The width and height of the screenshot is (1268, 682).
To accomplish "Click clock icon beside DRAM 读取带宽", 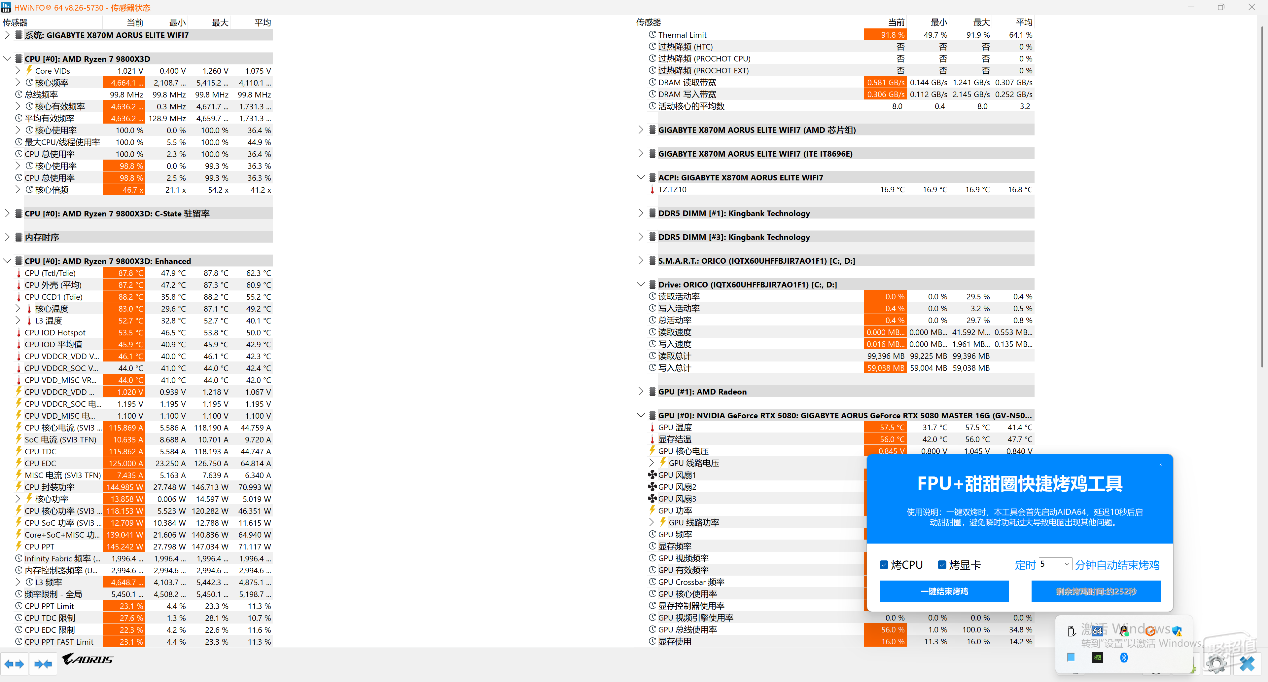I will [652, 82].
